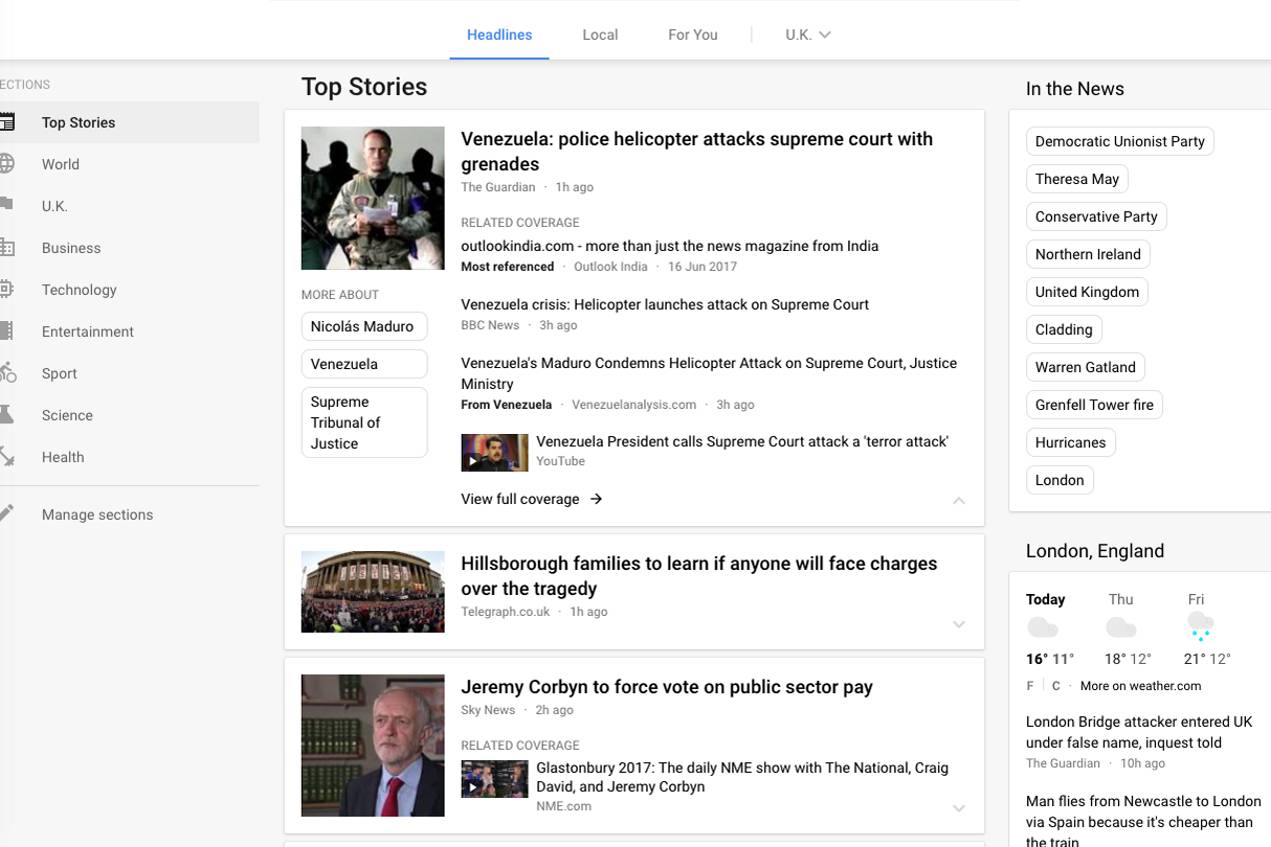
Task: Open the More on weather.com link
Action: [x=1140, y=685]
